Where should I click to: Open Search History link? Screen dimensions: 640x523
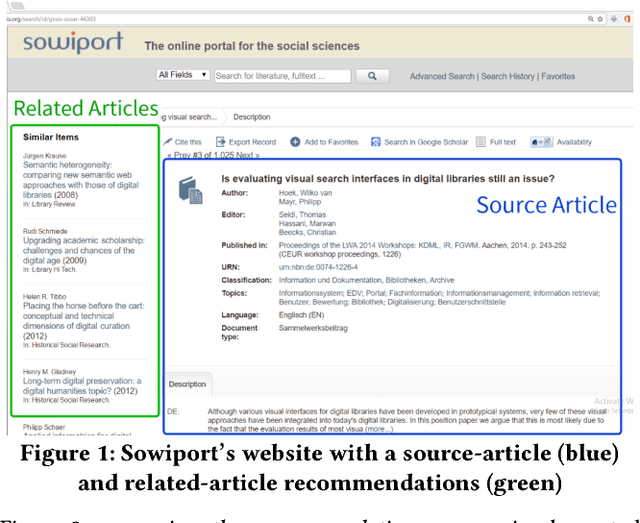507,76
